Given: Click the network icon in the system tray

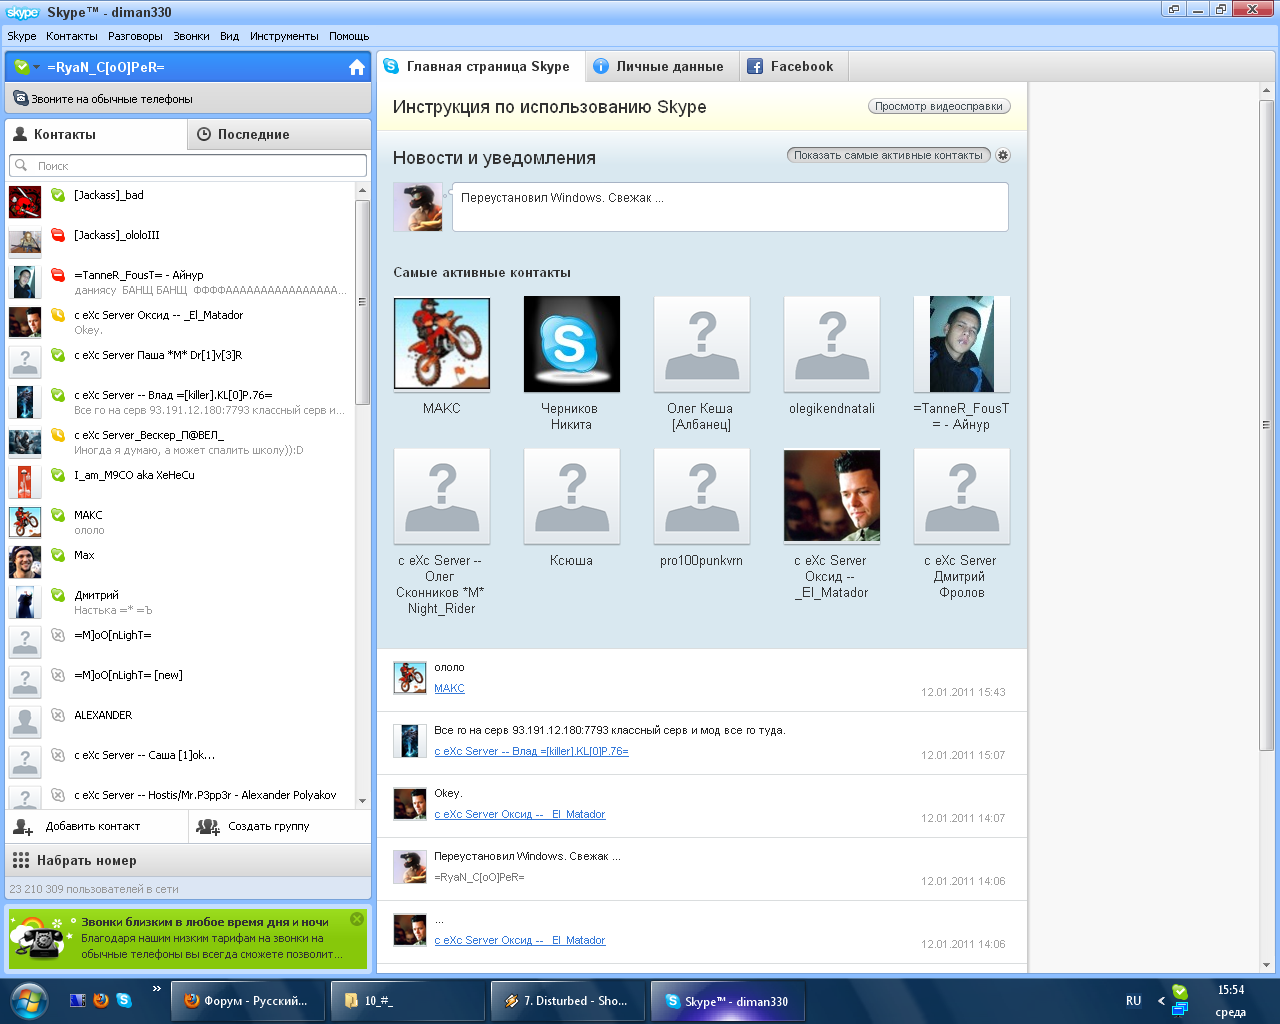Looking at the screenshot, I should (1180, 1009).
